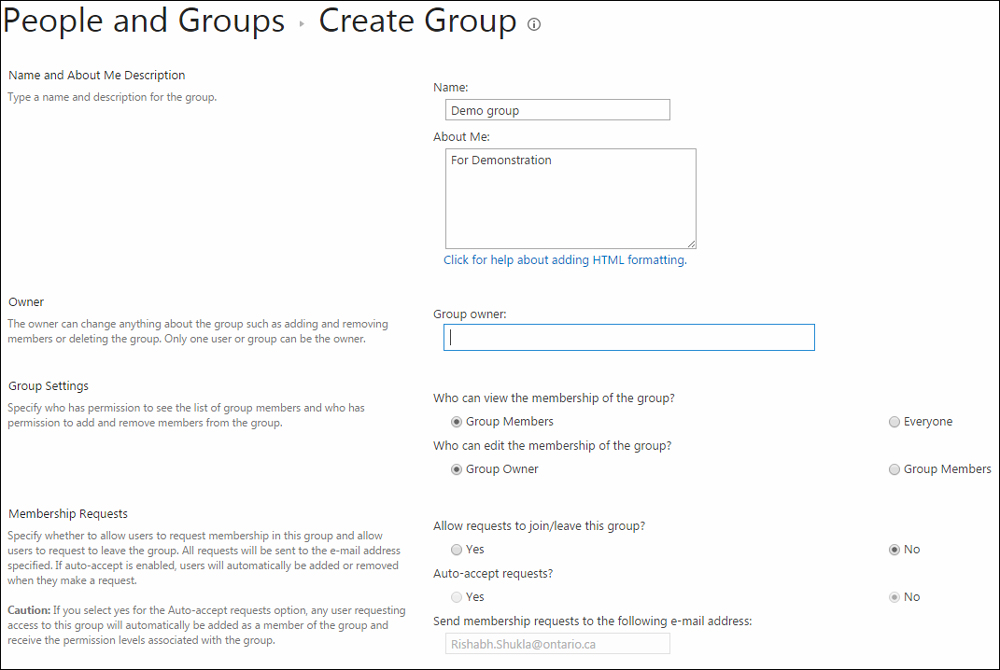The image size is (1000, 670).
Task: Navigate back via People and Groups breadcrumb
Action: click(x=143, y=21)
